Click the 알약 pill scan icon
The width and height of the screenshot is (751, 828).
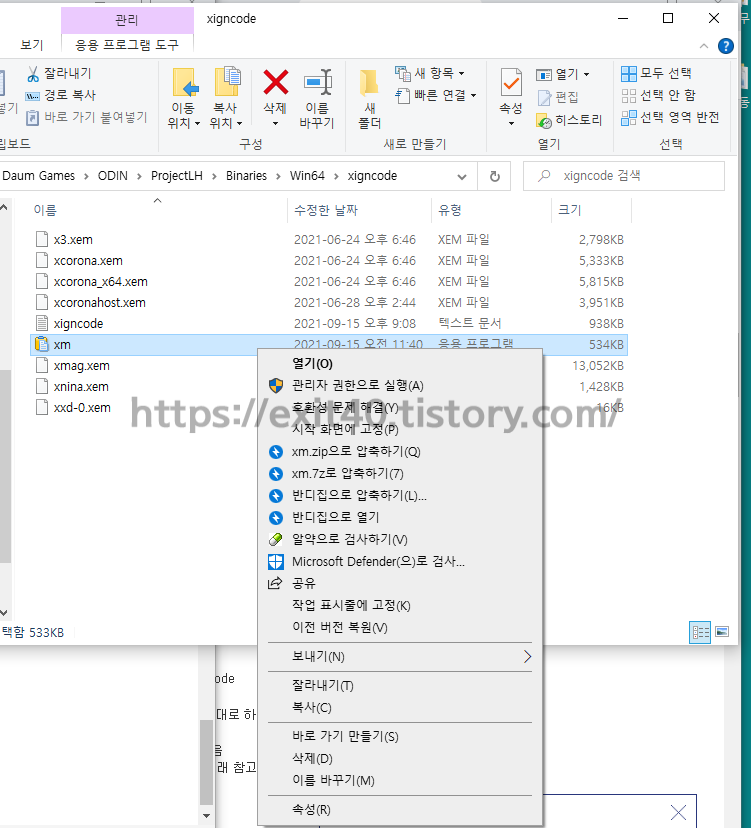276,539
